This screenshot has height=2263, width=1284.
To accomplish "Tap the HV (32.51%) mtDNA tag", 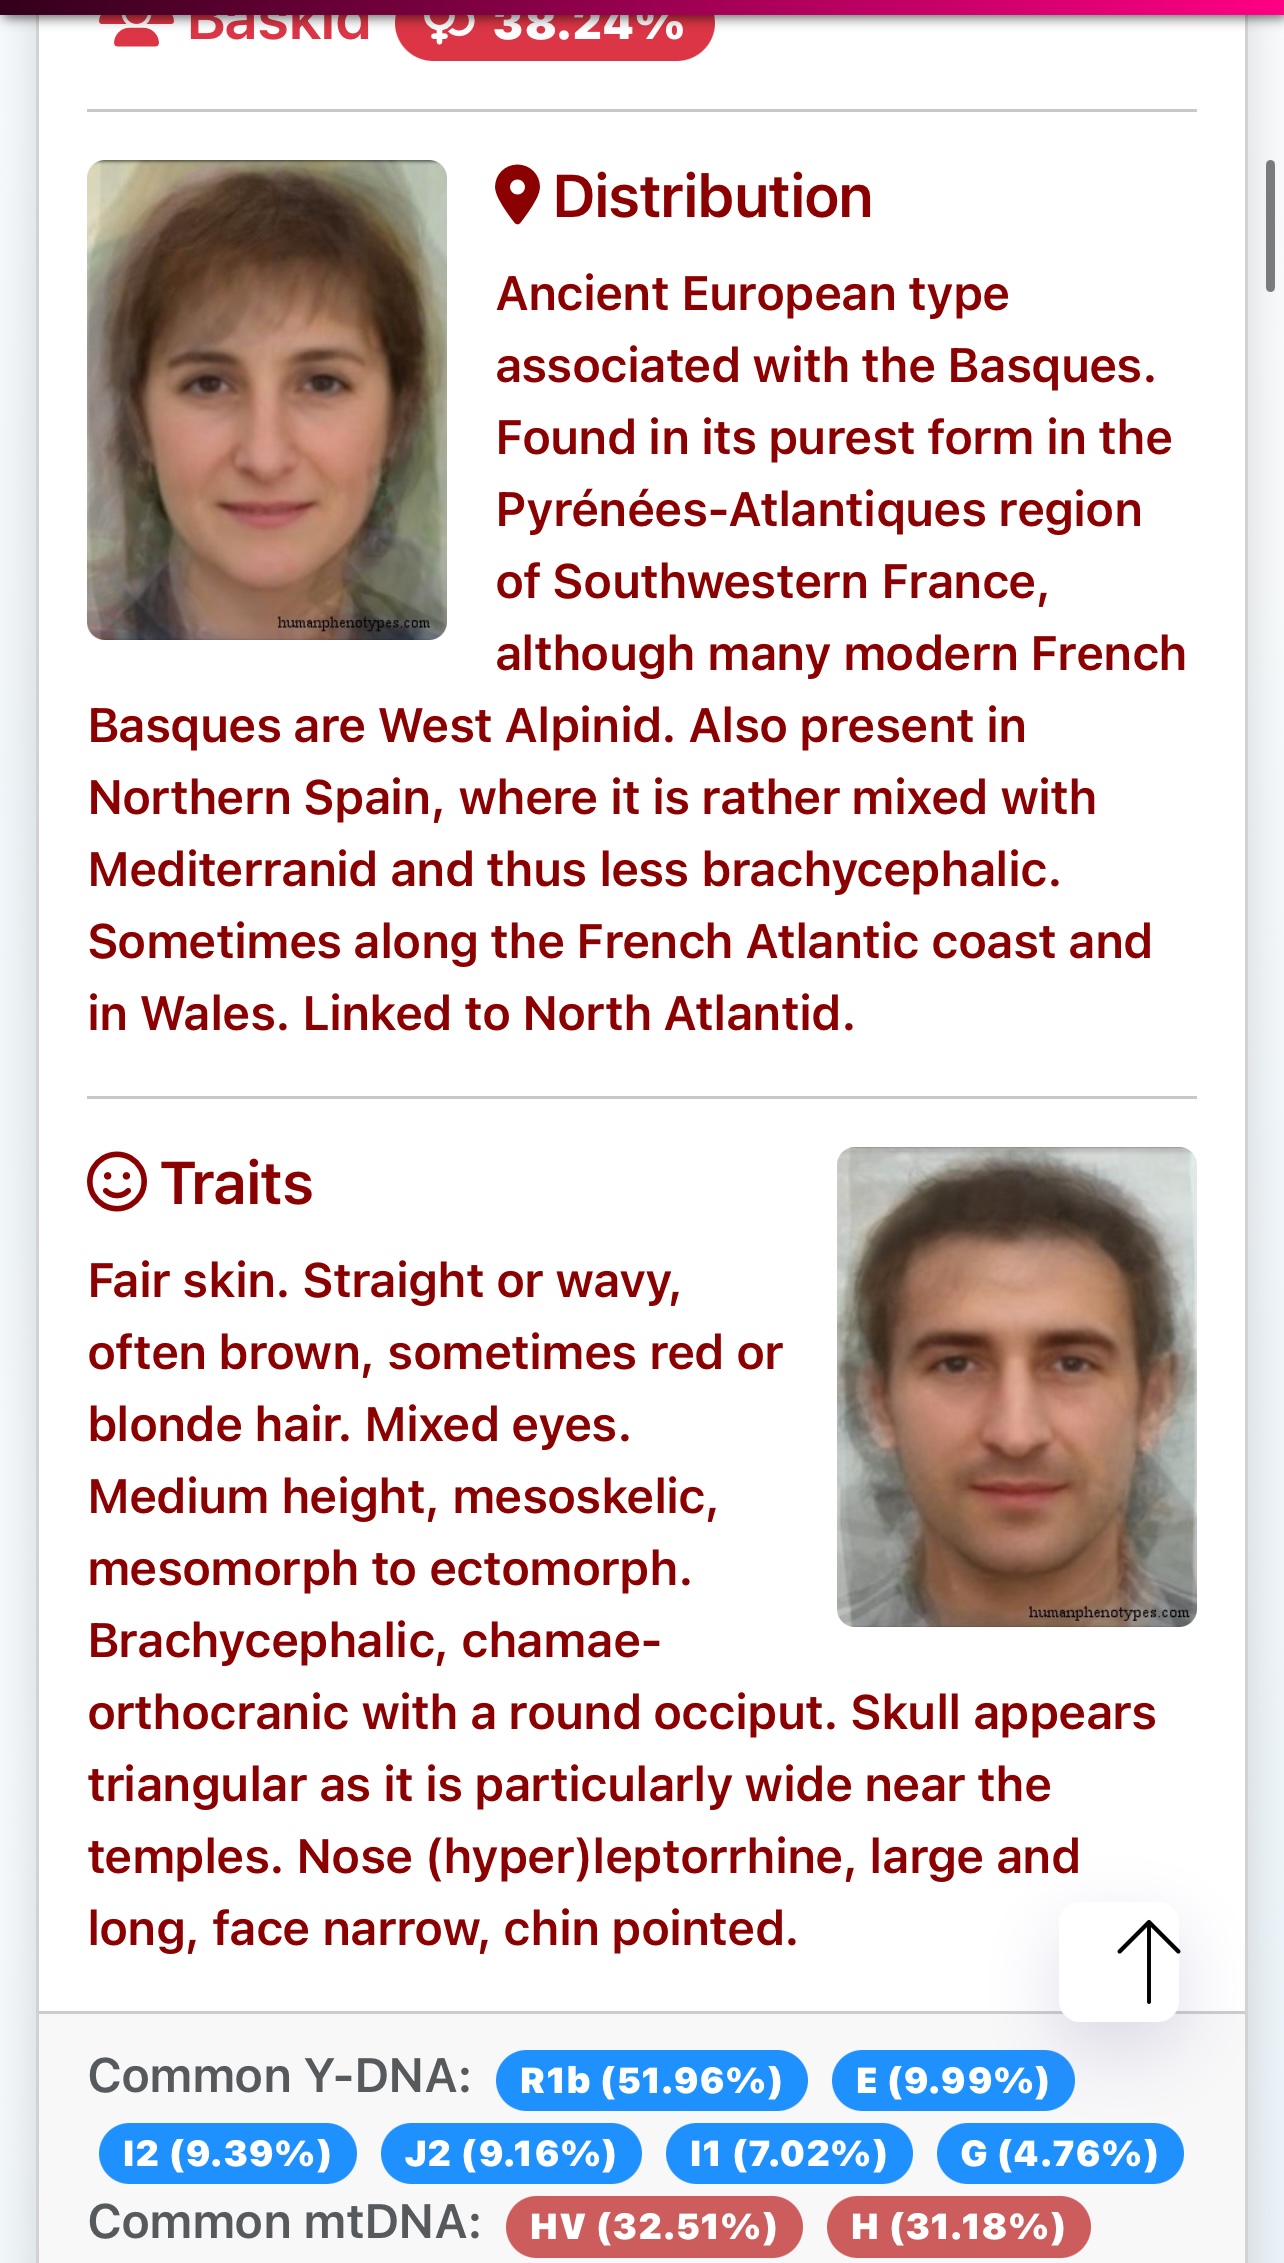I will 654,2227.
